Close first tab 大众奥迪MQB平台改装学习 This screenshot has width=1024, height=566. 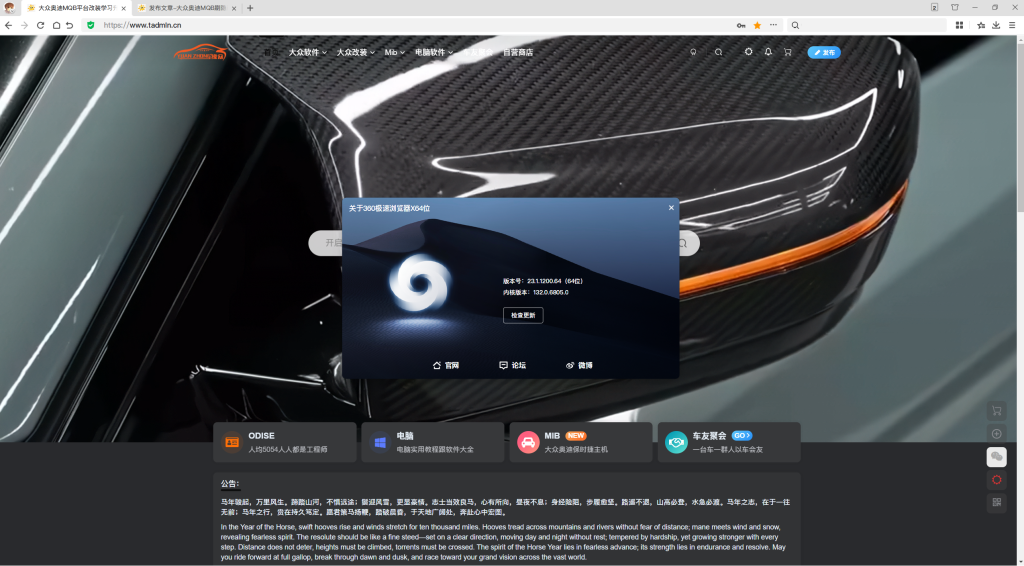(x=123, y=8)
